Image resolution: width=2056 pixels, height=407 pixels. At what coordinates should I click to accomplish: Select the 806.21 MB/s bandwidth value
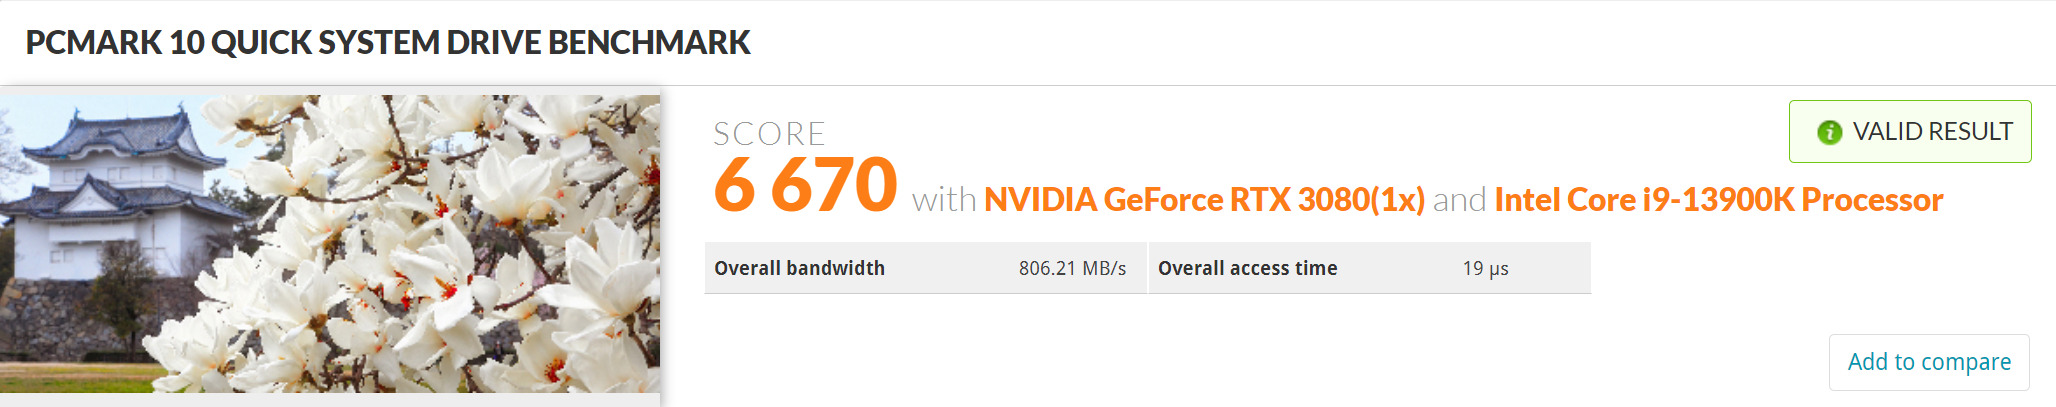tap(1072, 268)
